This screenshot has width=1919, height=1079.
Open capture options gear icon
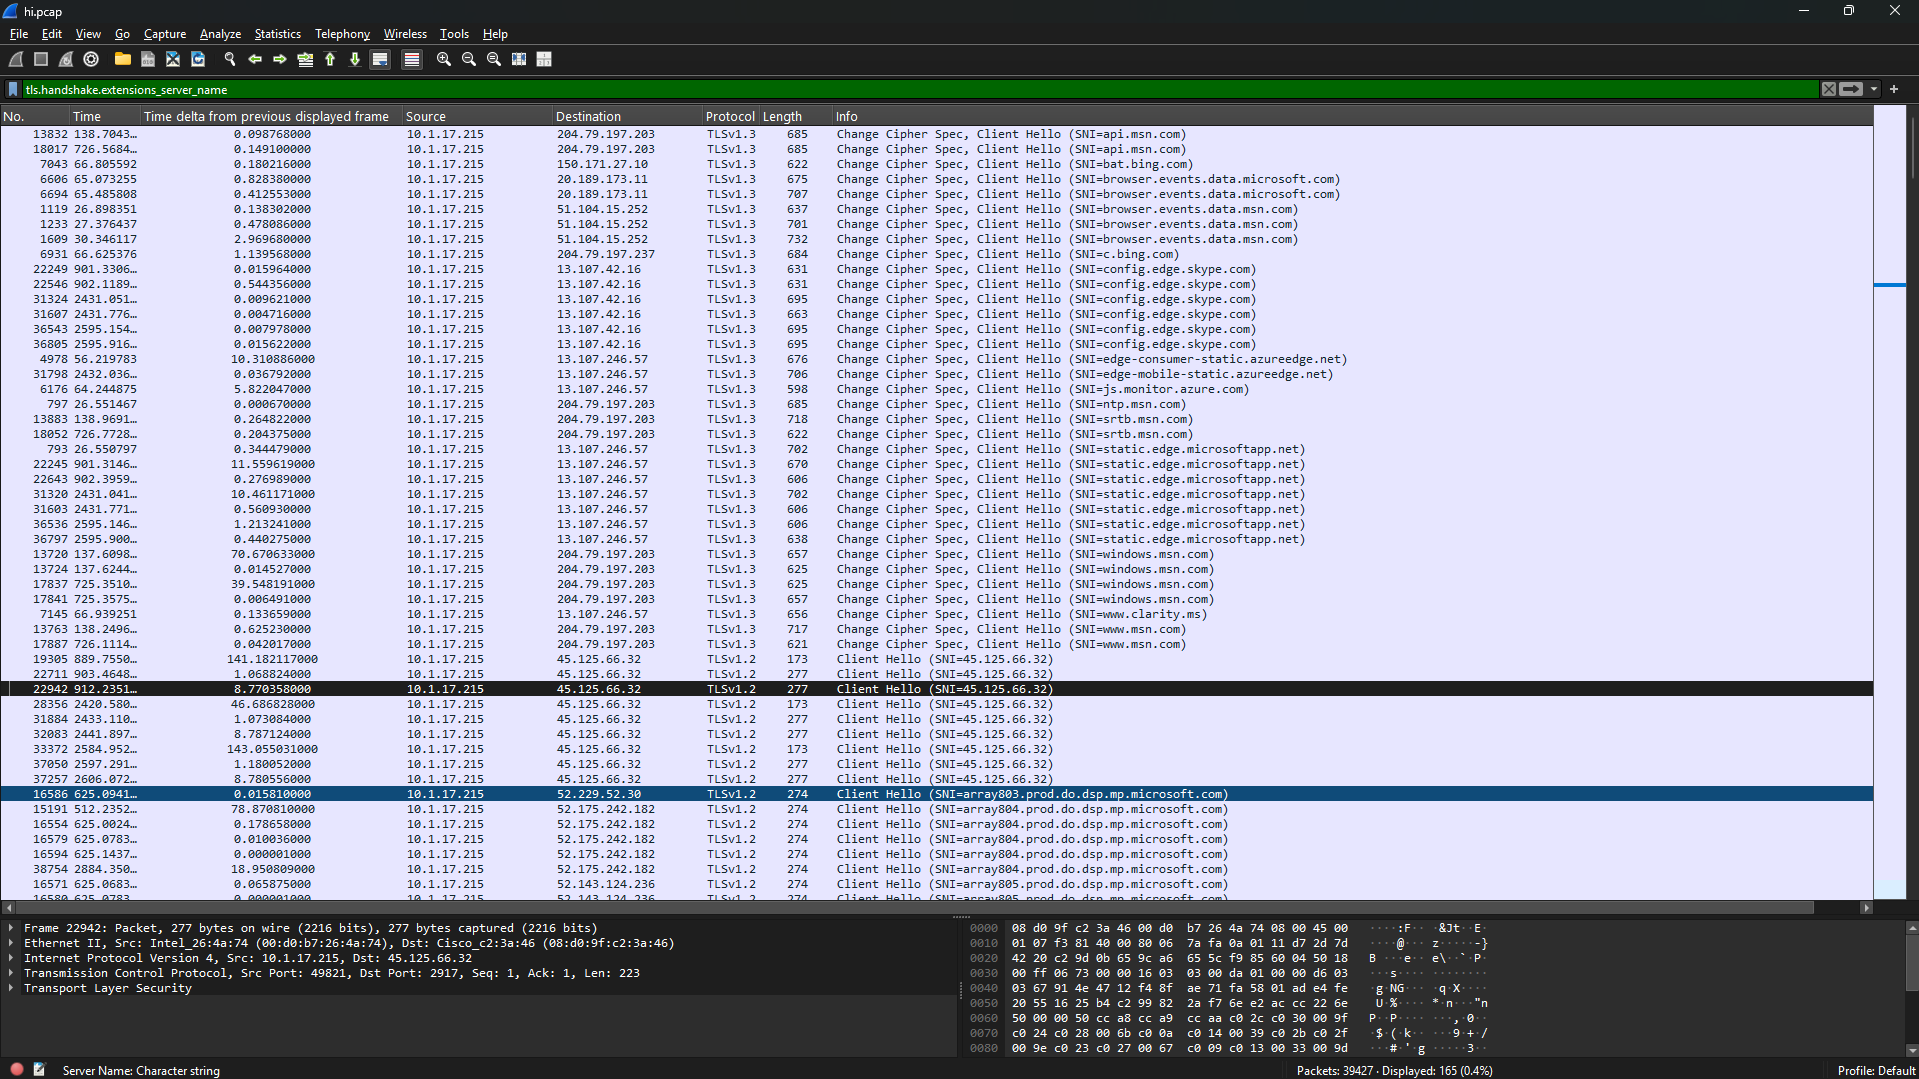[91, 60]
